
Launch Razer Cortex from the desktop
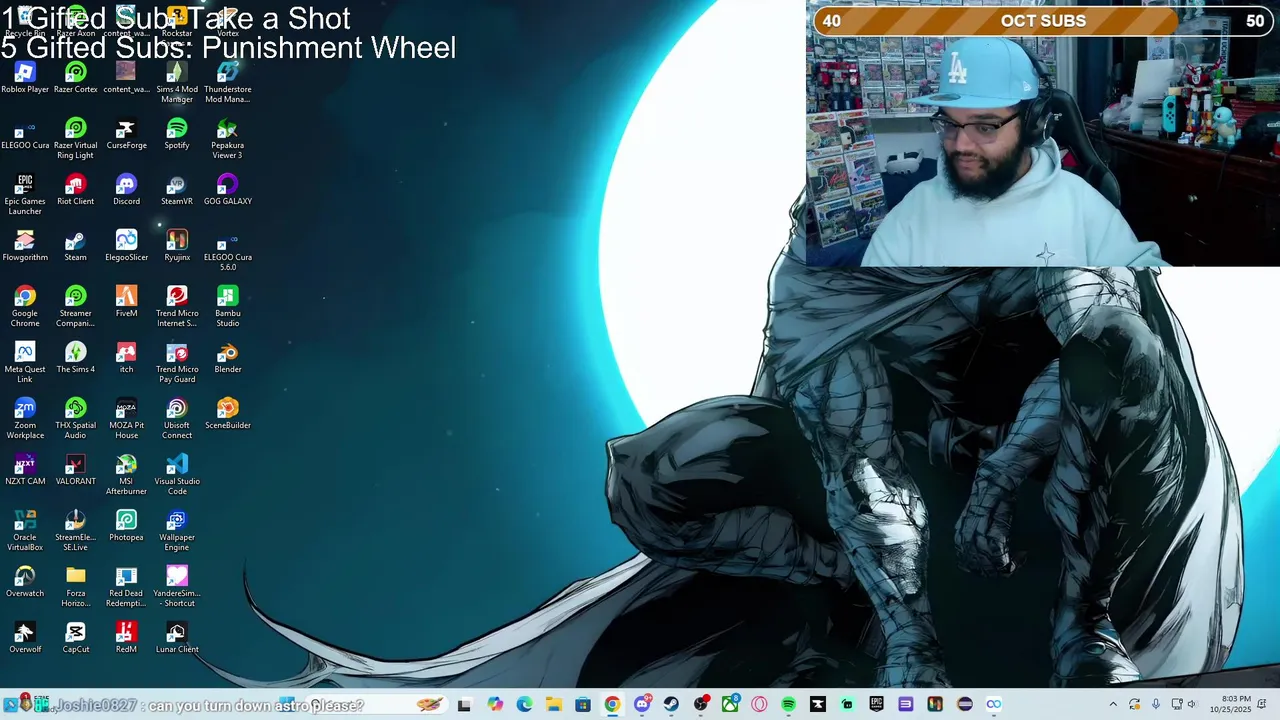point(76,78)
